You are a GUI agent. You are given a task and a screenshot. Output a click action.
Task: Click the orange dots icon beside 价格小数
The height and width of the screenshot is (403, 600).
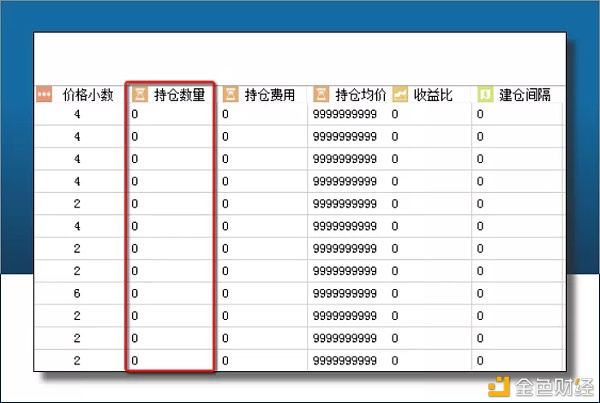click(x=44, y=94)
